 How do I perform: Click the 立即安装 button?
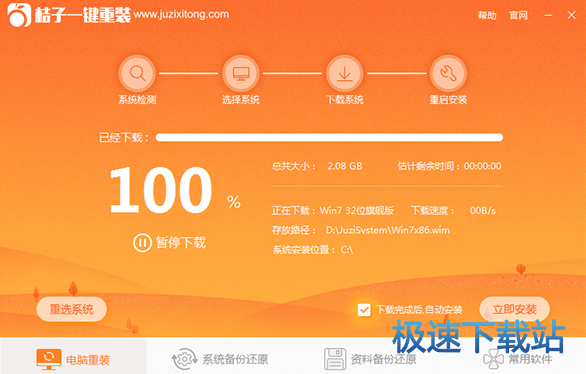pos(515,309)
